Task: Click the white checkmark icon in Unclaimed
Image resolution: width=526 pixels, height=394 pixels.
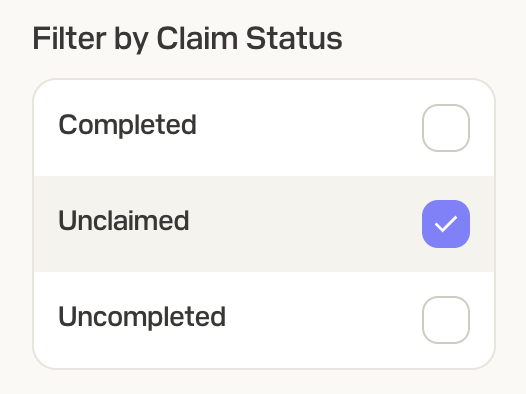Action: point(446,224)
